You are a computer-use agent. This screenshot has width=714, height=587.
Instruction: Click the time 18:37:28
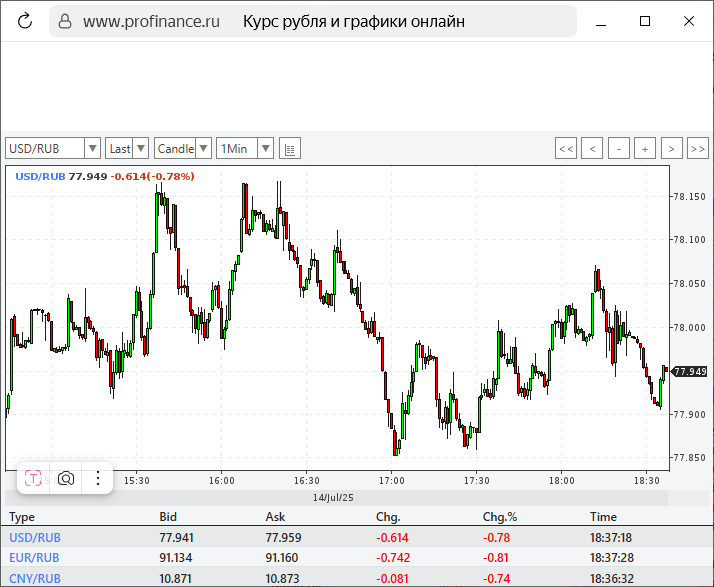point(612,557)
